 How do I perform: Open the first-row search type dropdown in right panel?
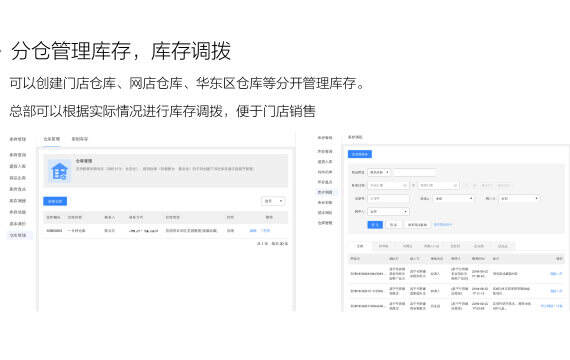point(379,172)
